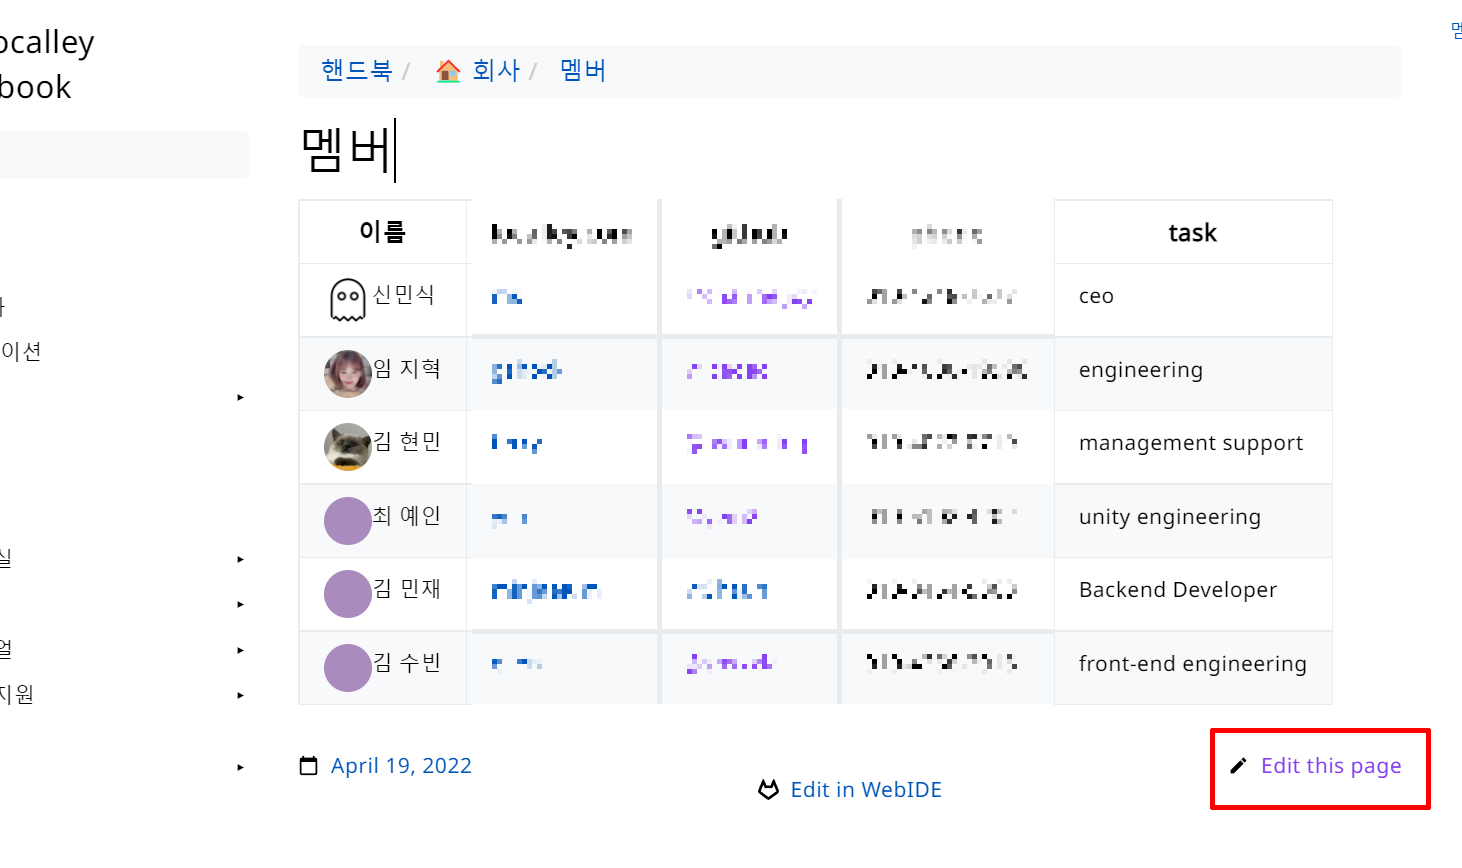Screen dimensions: 1462x868
Task: Click the purple avatar beside 최 예인
Action: pyautogui.click(x=347, y=520)
